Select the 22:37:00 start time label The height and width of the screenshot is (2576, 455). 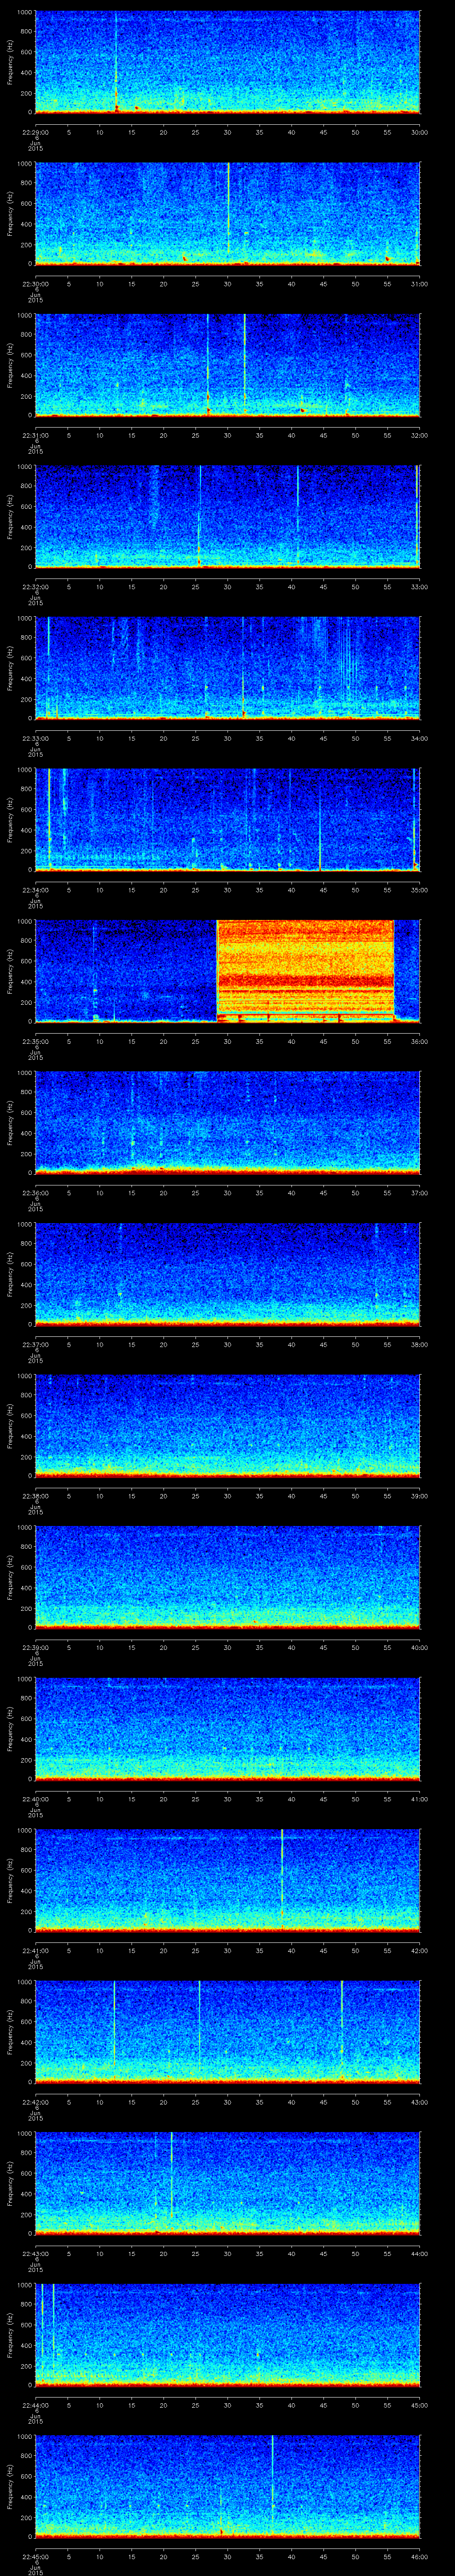tap(35, 1344)
